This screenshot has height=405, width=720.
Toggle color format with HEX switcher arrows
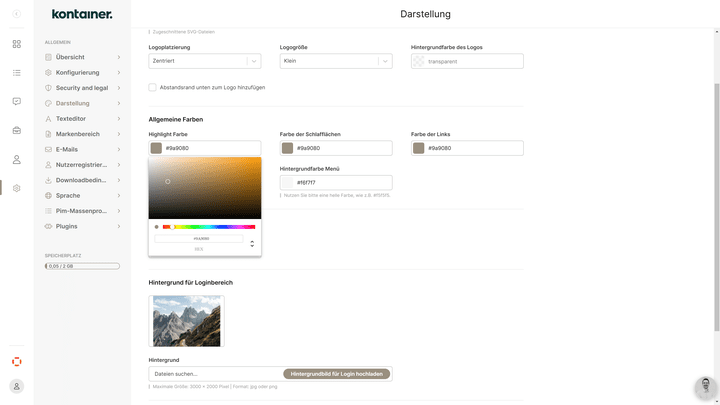tap(252, 243)
